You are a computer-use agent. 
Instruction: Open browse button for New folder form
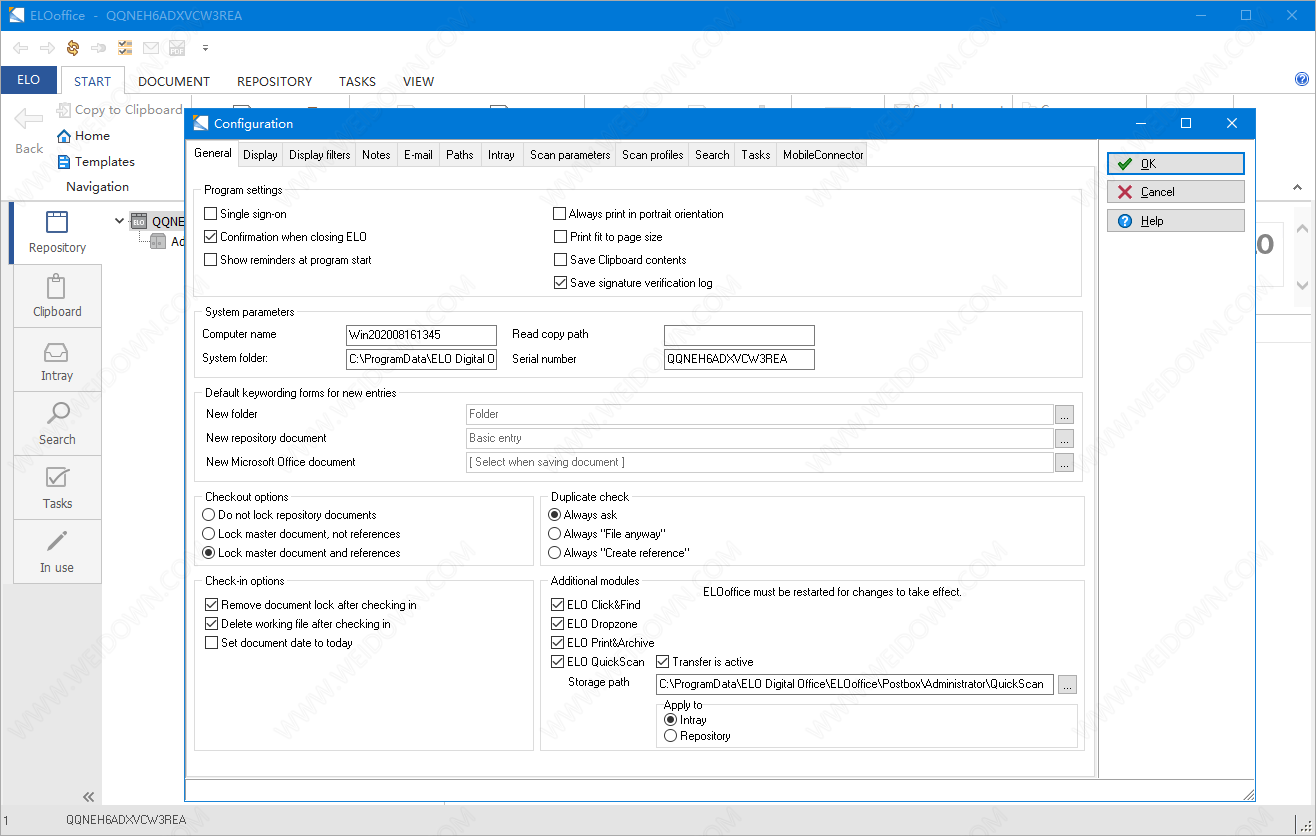1064,414
